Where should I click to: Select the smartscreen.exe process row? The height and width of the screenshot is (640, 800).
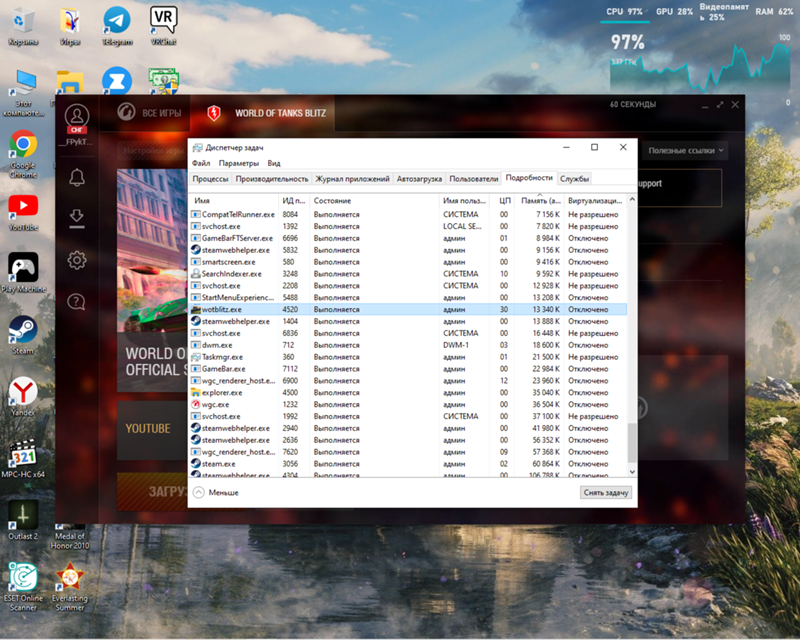408,262
